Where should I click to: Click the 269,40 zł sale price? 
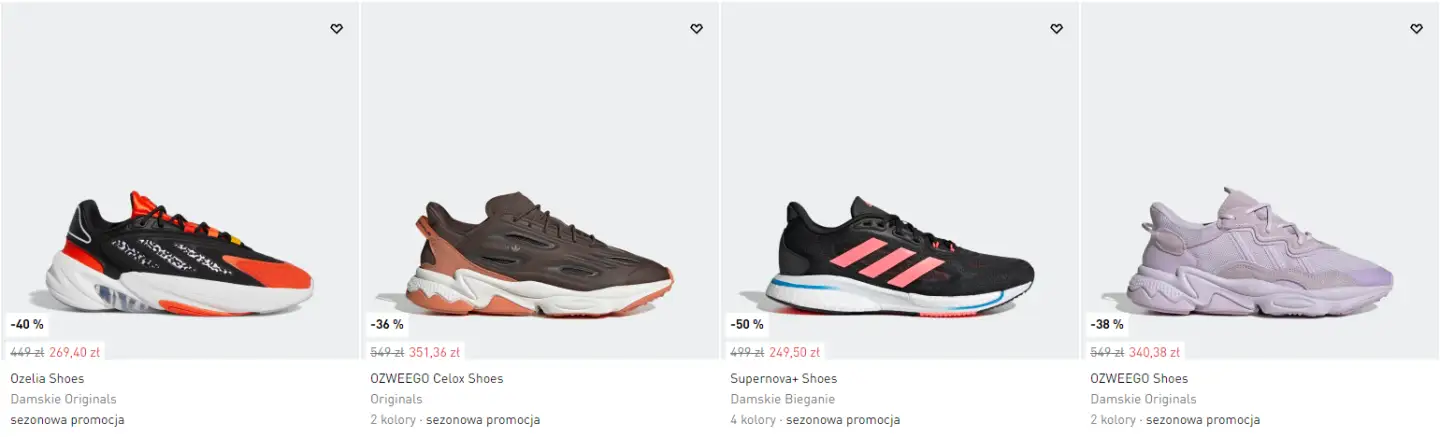(x=75, y=352)
